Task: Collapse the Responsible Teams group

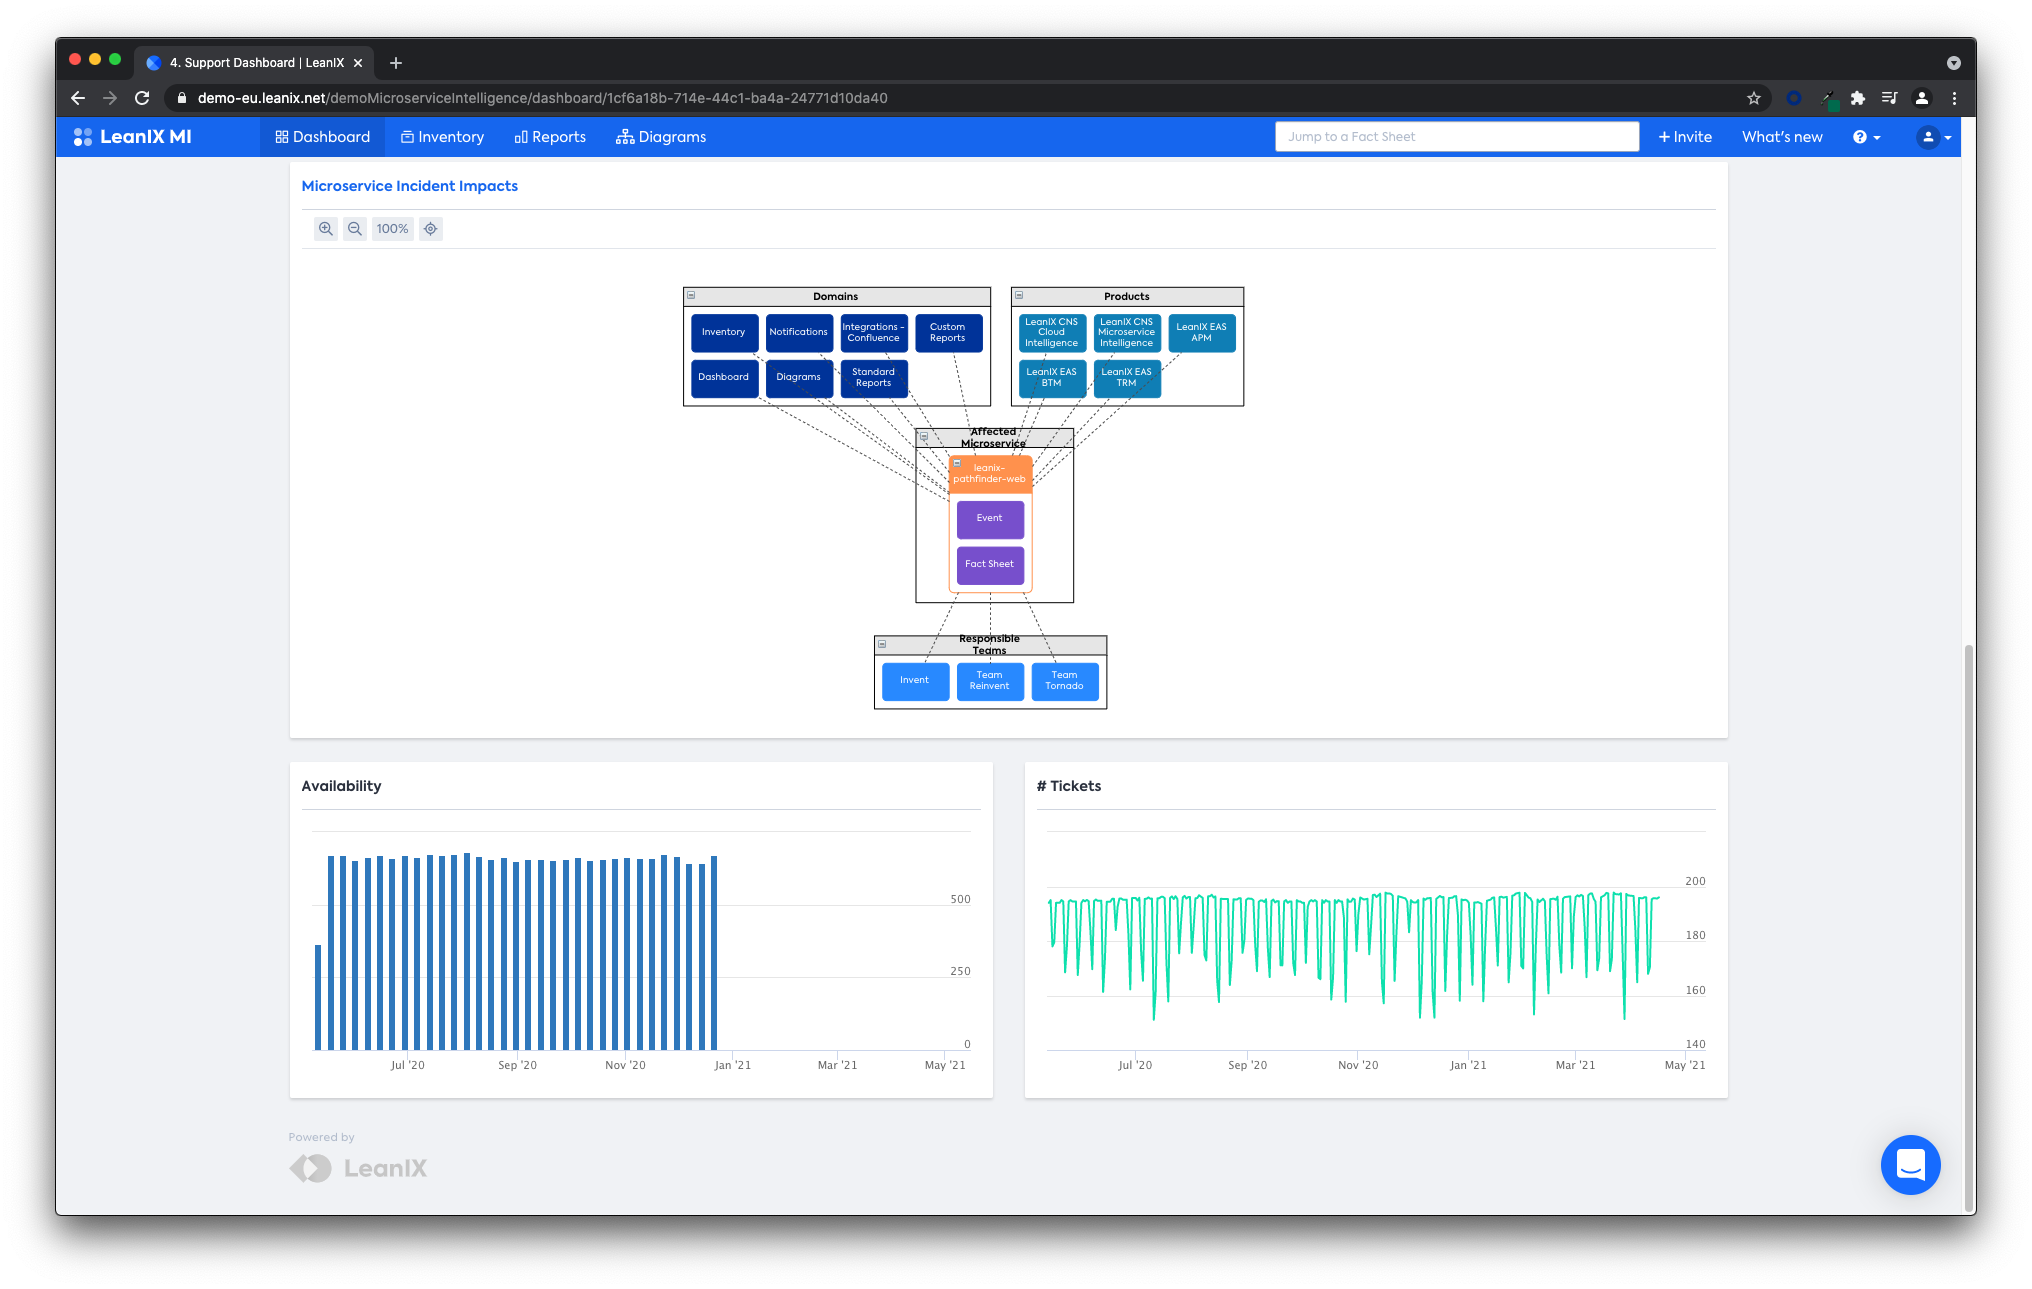Action: pos(882,644)
